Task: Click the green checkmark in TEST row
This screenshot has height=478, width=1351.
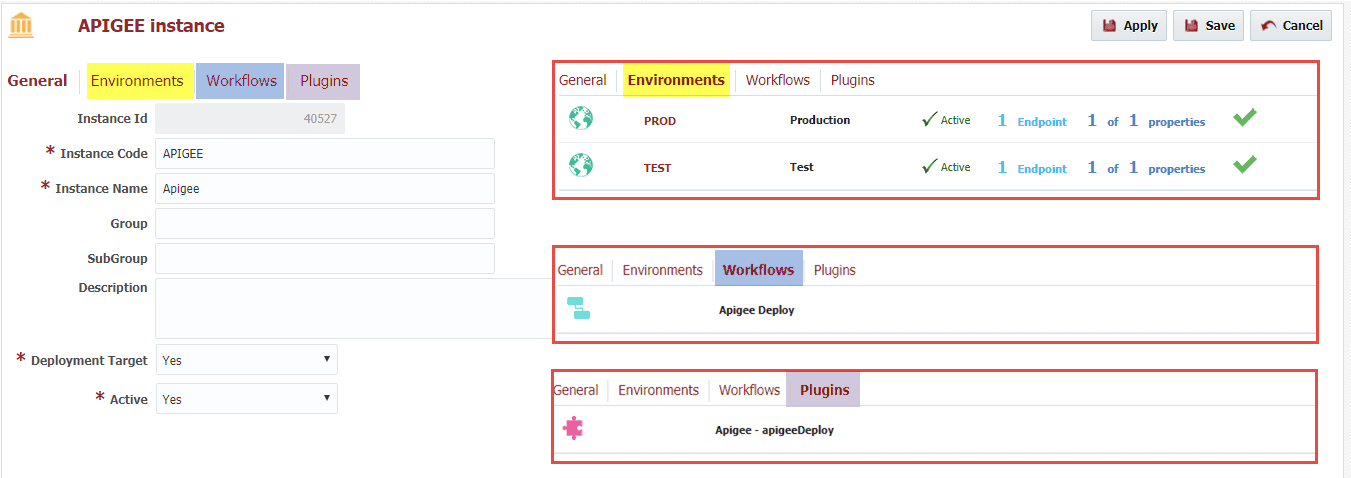Action: tap(1244, 164)
